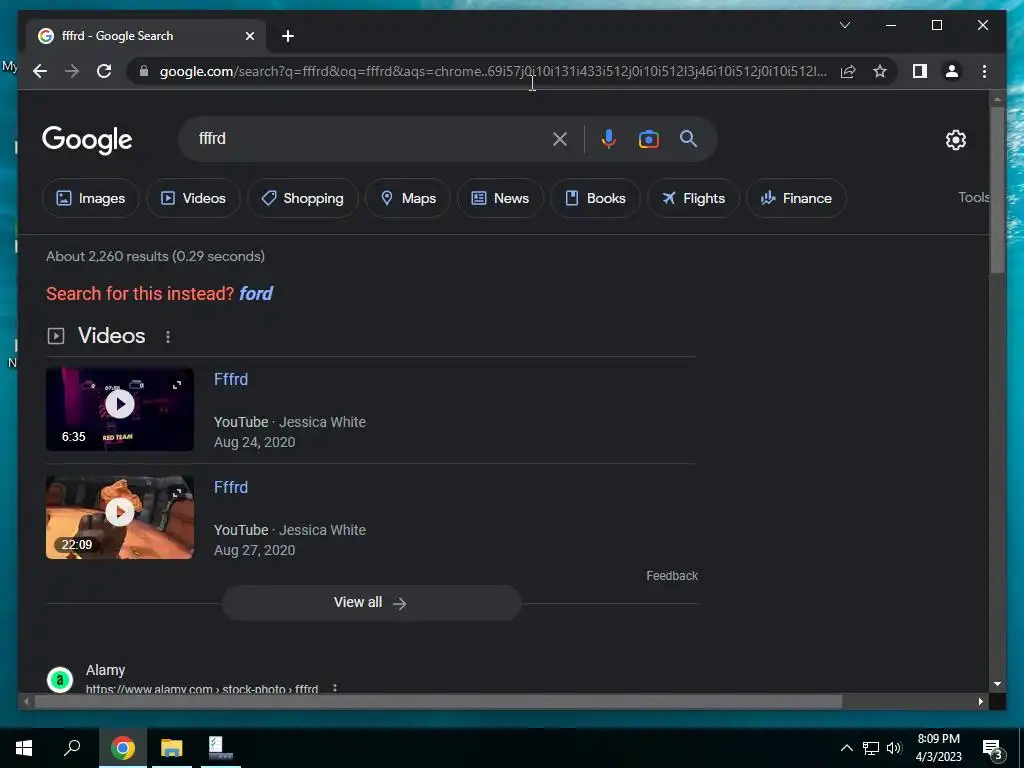The image size is (1024, 768).
Task: Open File Explorer from taskbar
Action: (172, 748)
